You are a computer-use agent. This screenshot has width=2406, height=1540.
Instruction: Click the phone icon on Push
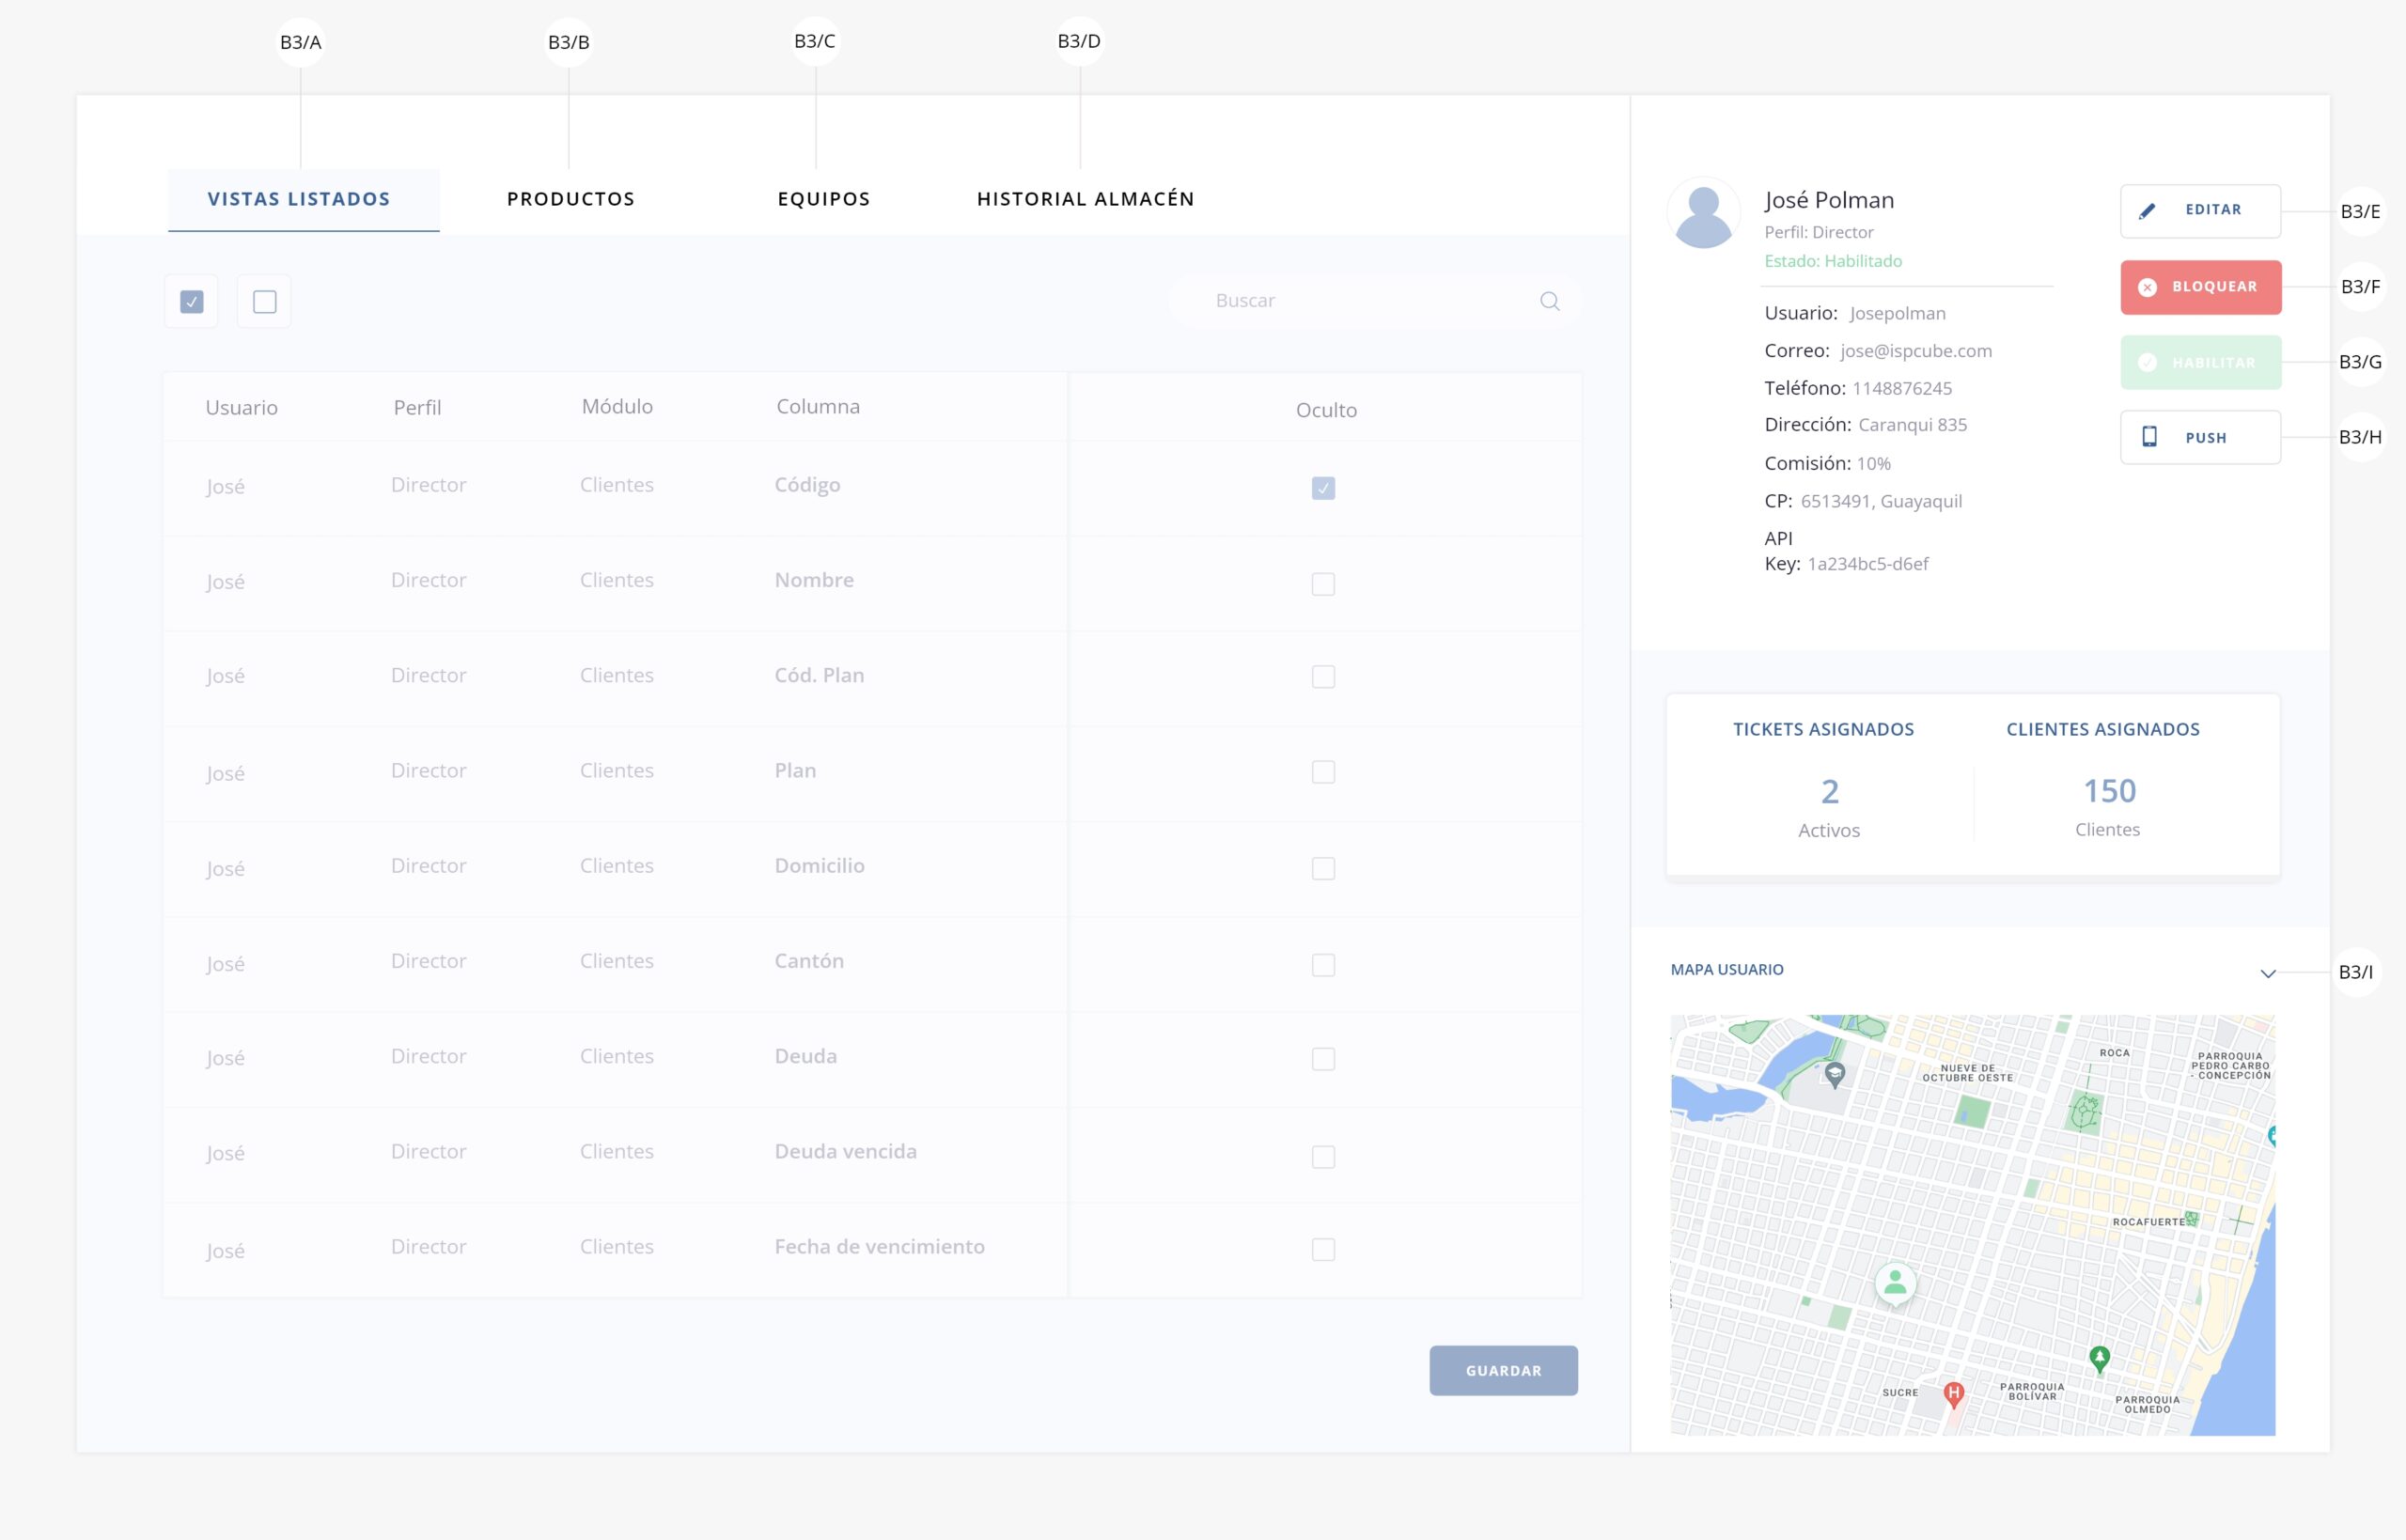(2149, 437)
